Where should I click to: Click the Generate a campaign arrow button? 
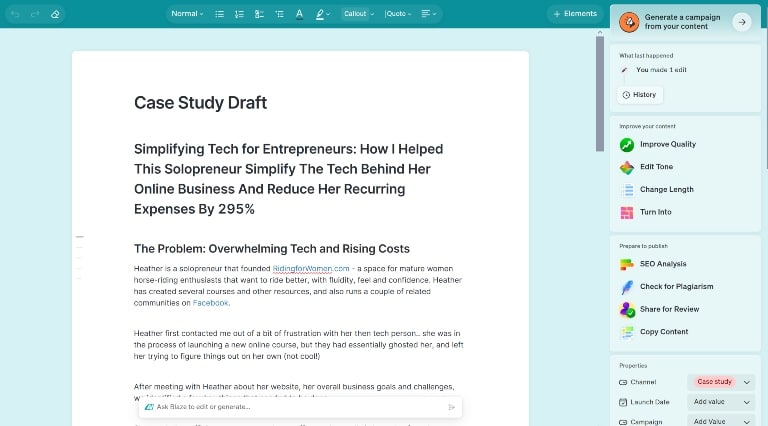[742, 22]
